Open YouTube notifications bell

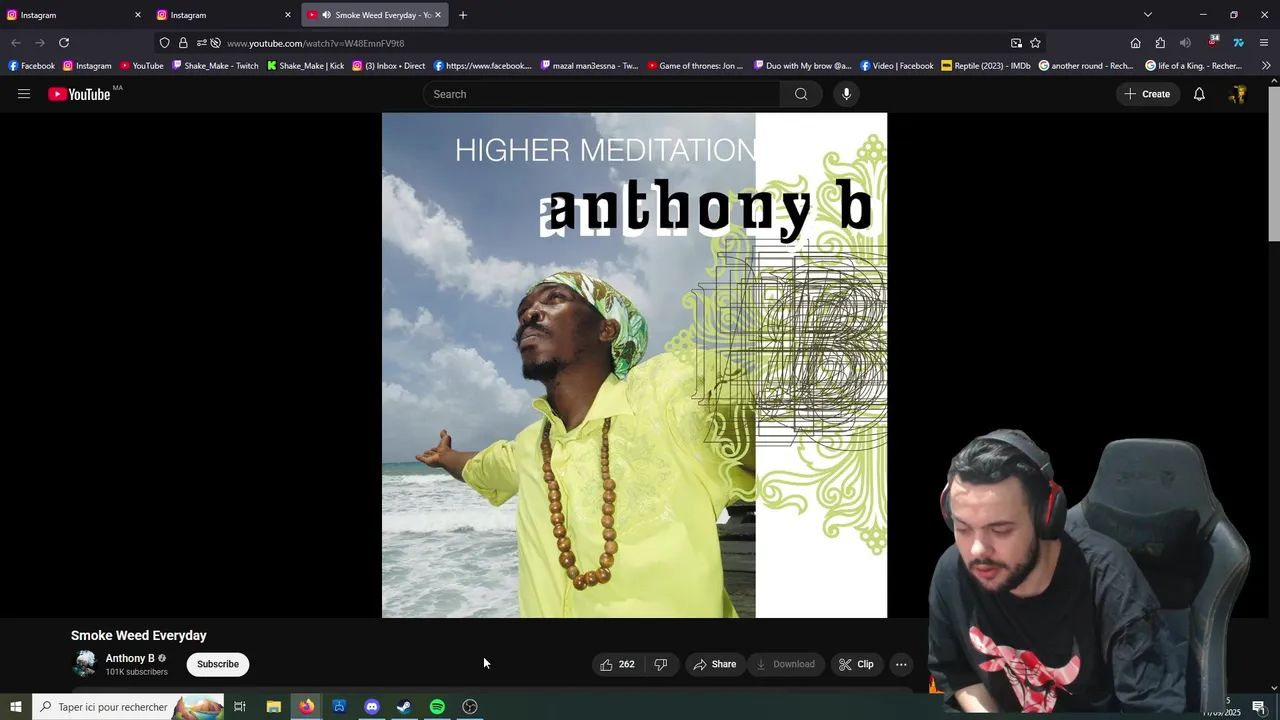[1199, 94]
